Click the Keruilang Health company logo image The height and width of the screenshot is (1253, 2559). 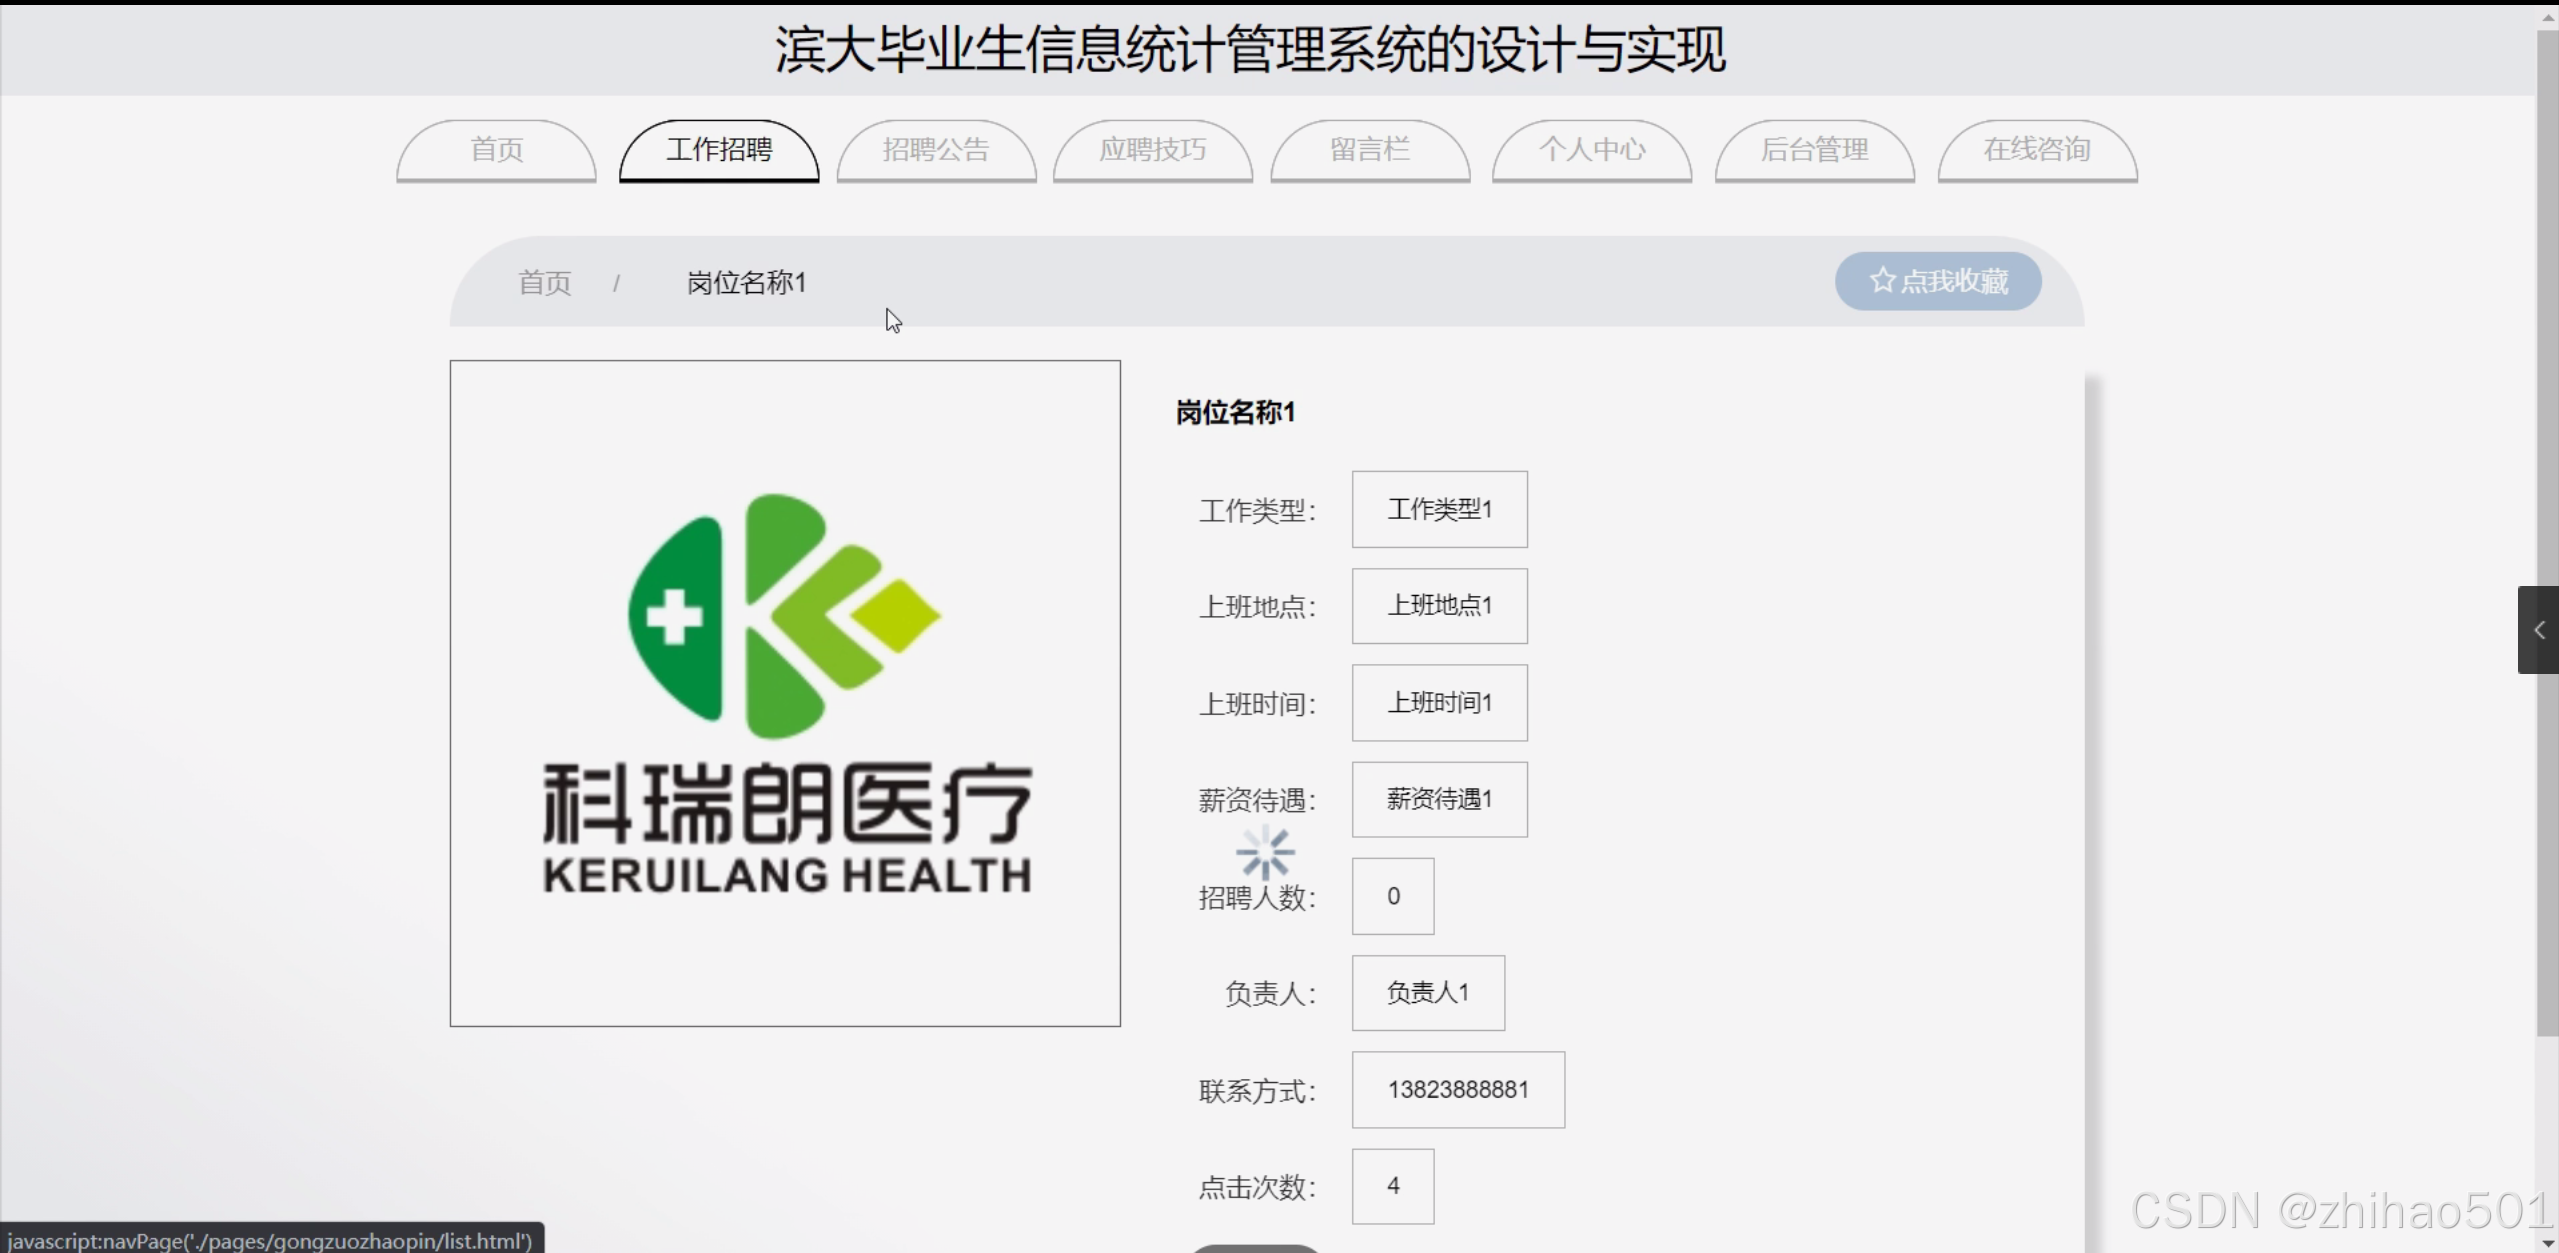point(785,693)
